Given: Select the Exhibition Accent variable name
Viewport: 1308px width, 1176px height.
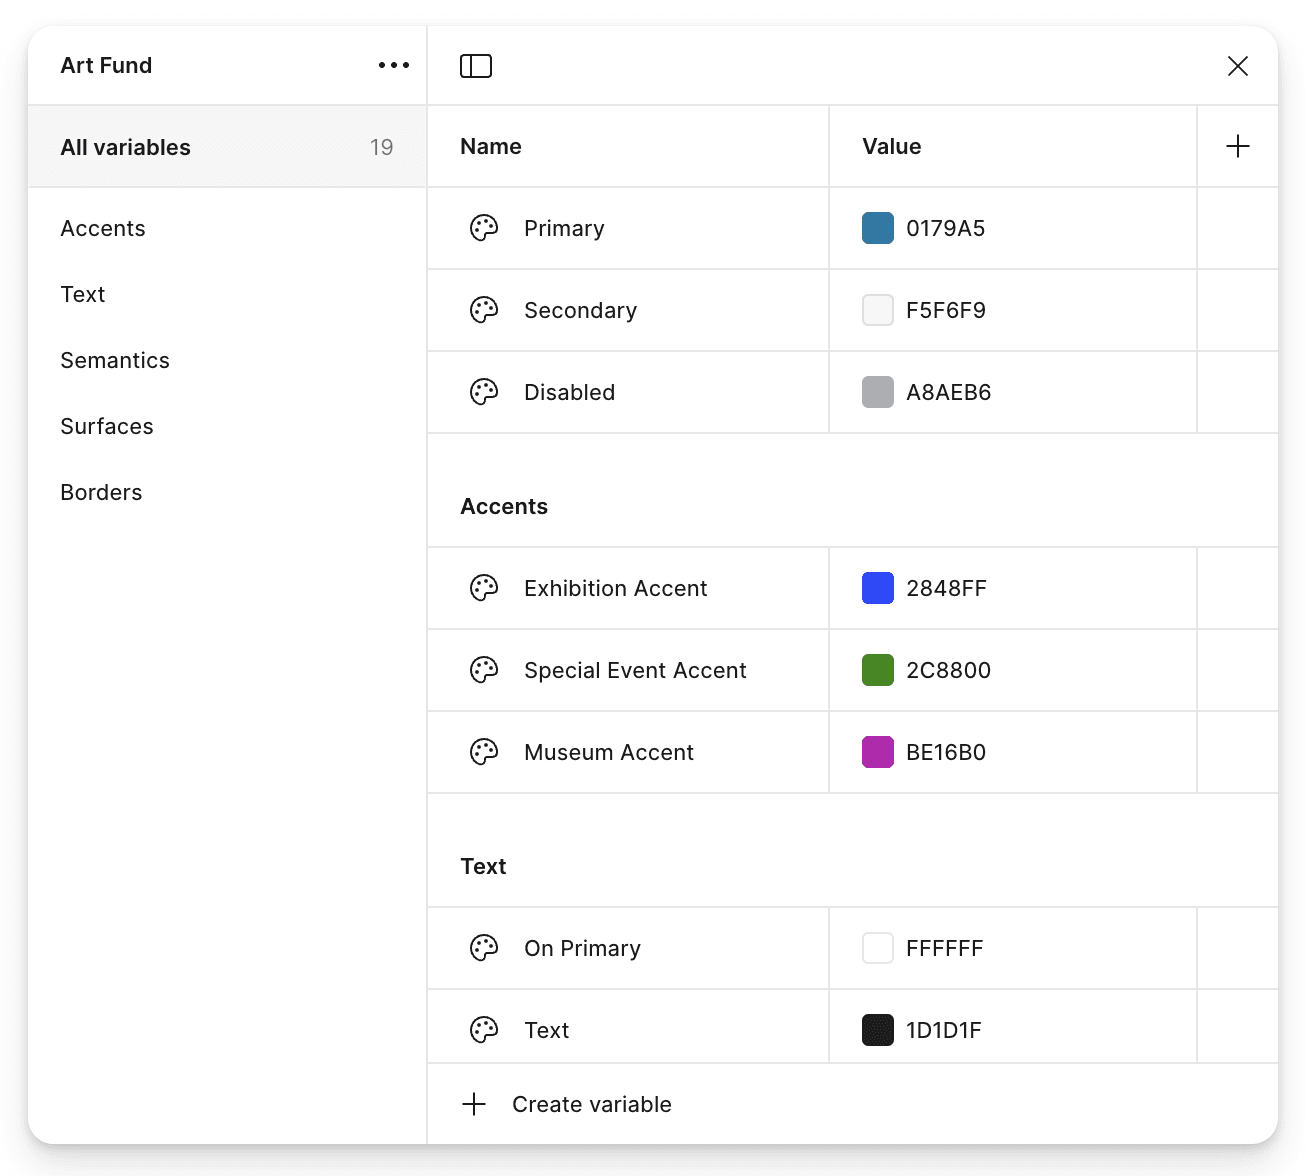Looking at the screenshot, I should tap(615, 588).
